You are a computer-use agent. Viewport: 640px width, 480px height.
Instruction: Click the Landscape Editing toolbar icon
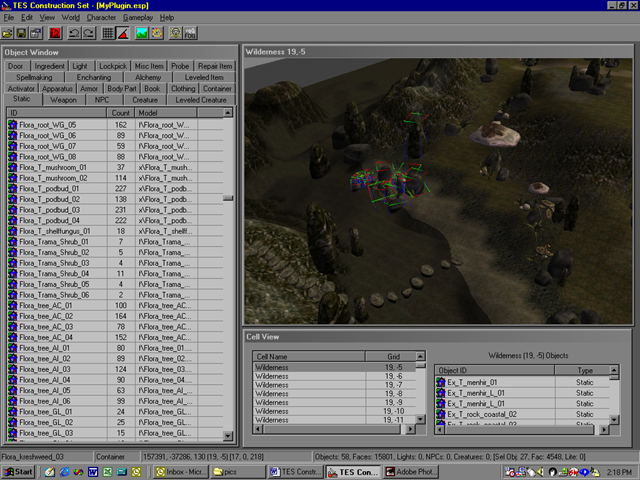pyautogui.click(x=143, y=33)
